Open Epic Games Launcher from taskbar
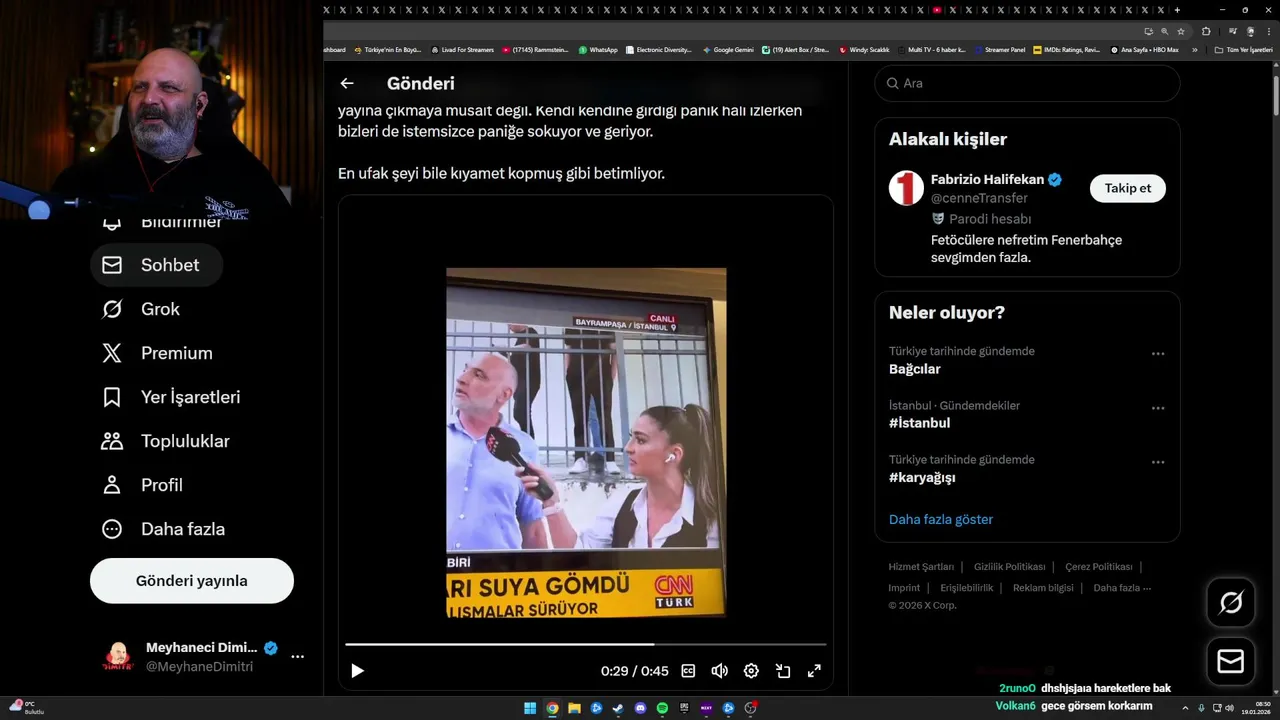This screenshot has width=1280, height=720. [684, 708]
